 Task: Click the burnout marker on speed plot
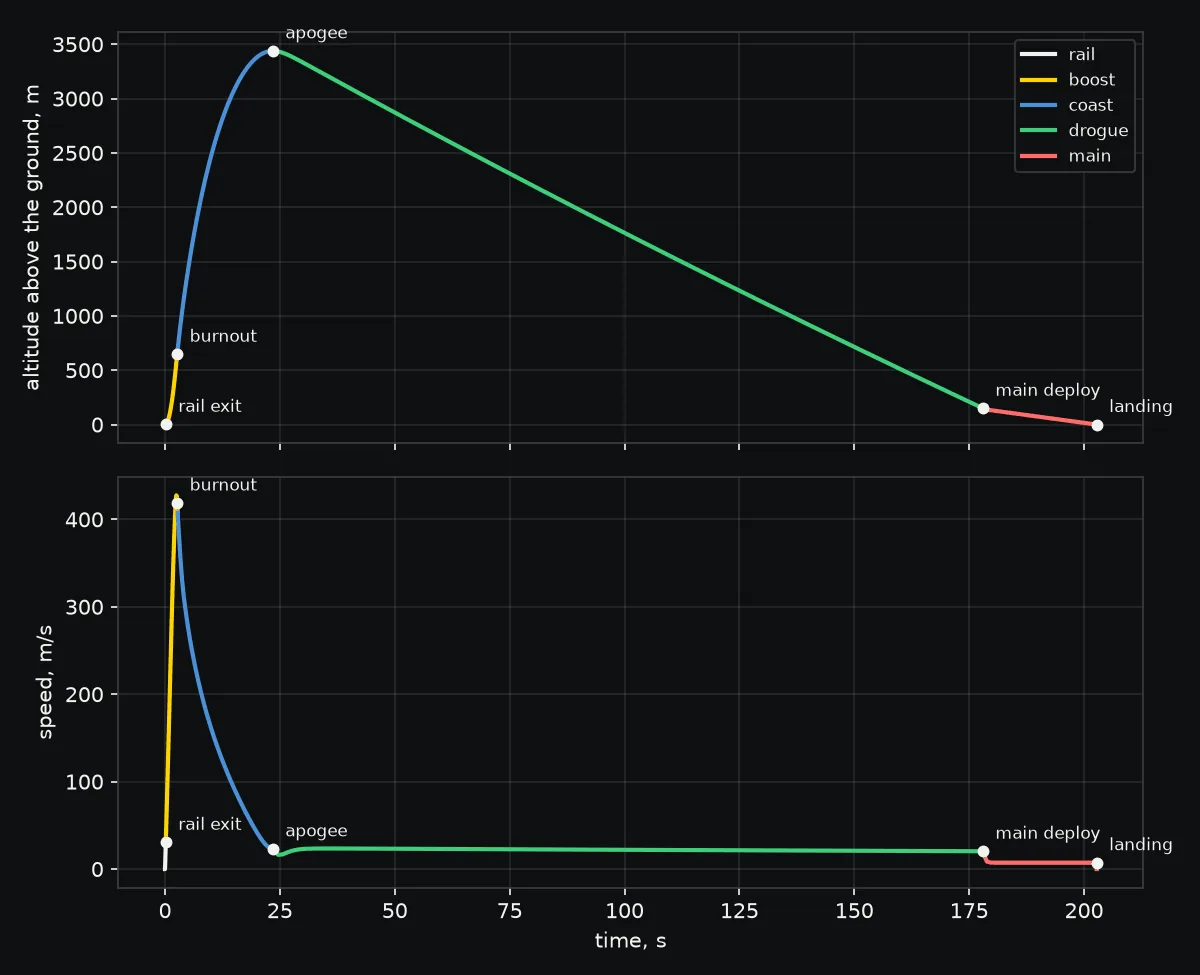pyautogui.click(x=177, y=503)
